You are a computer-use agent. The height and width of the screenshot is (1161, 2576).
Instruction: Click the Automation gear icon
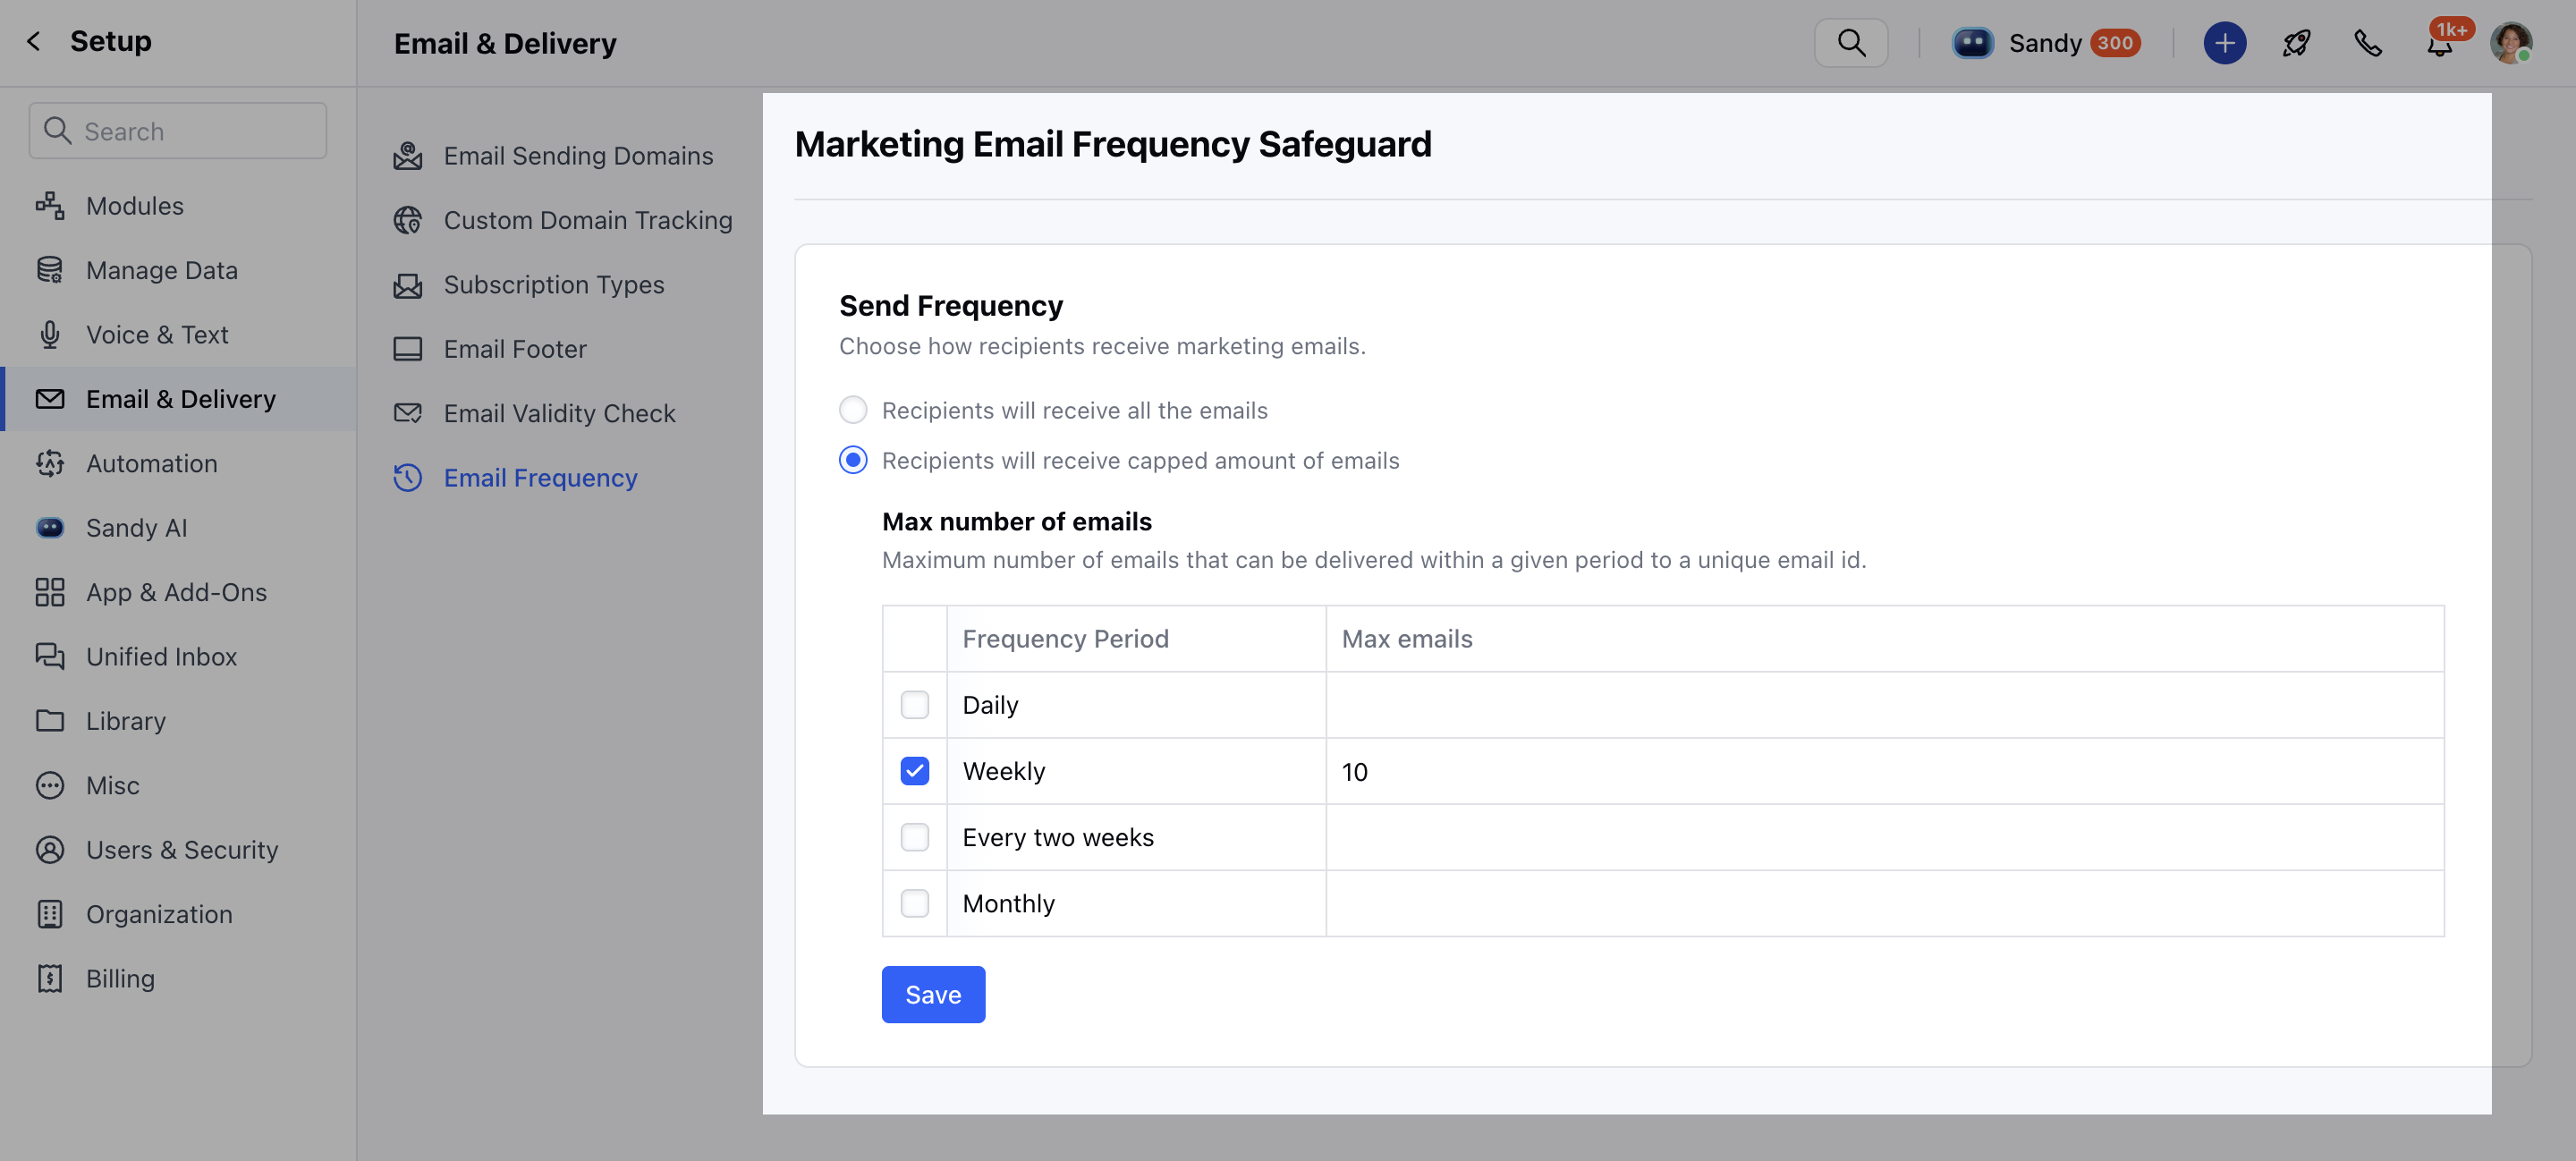50,463
